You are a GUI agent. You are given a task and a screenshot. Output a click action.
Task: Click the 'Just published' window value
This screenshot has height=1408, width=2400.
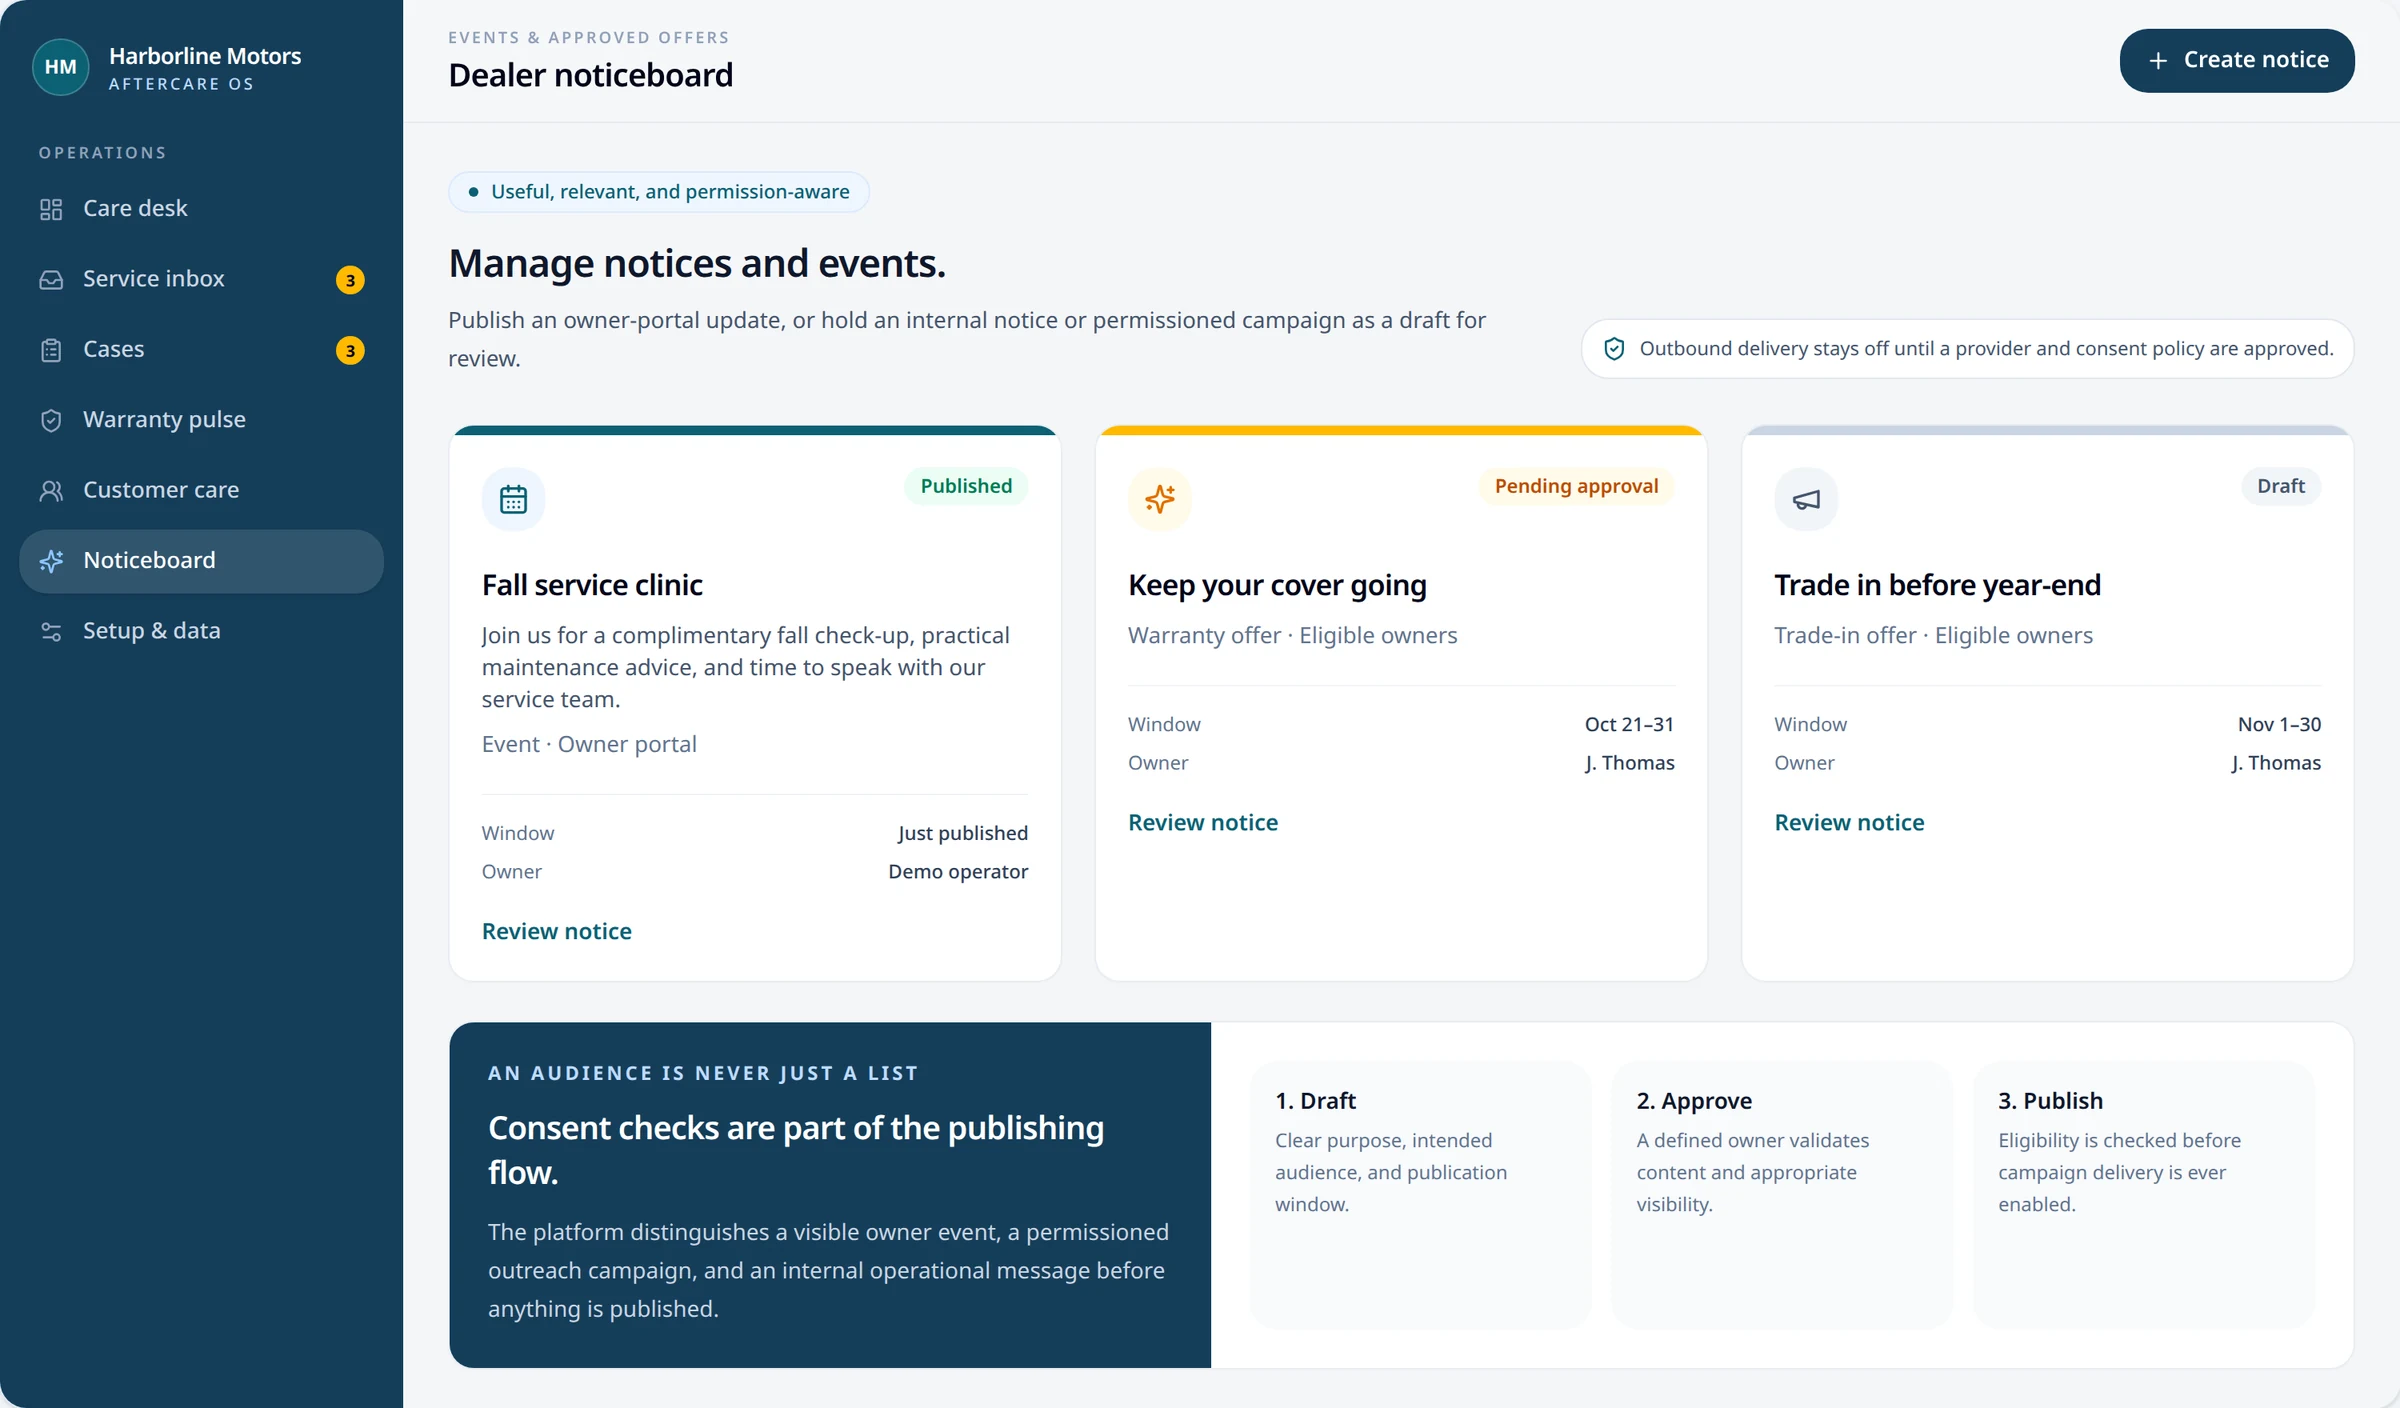[x=963, y=833]
